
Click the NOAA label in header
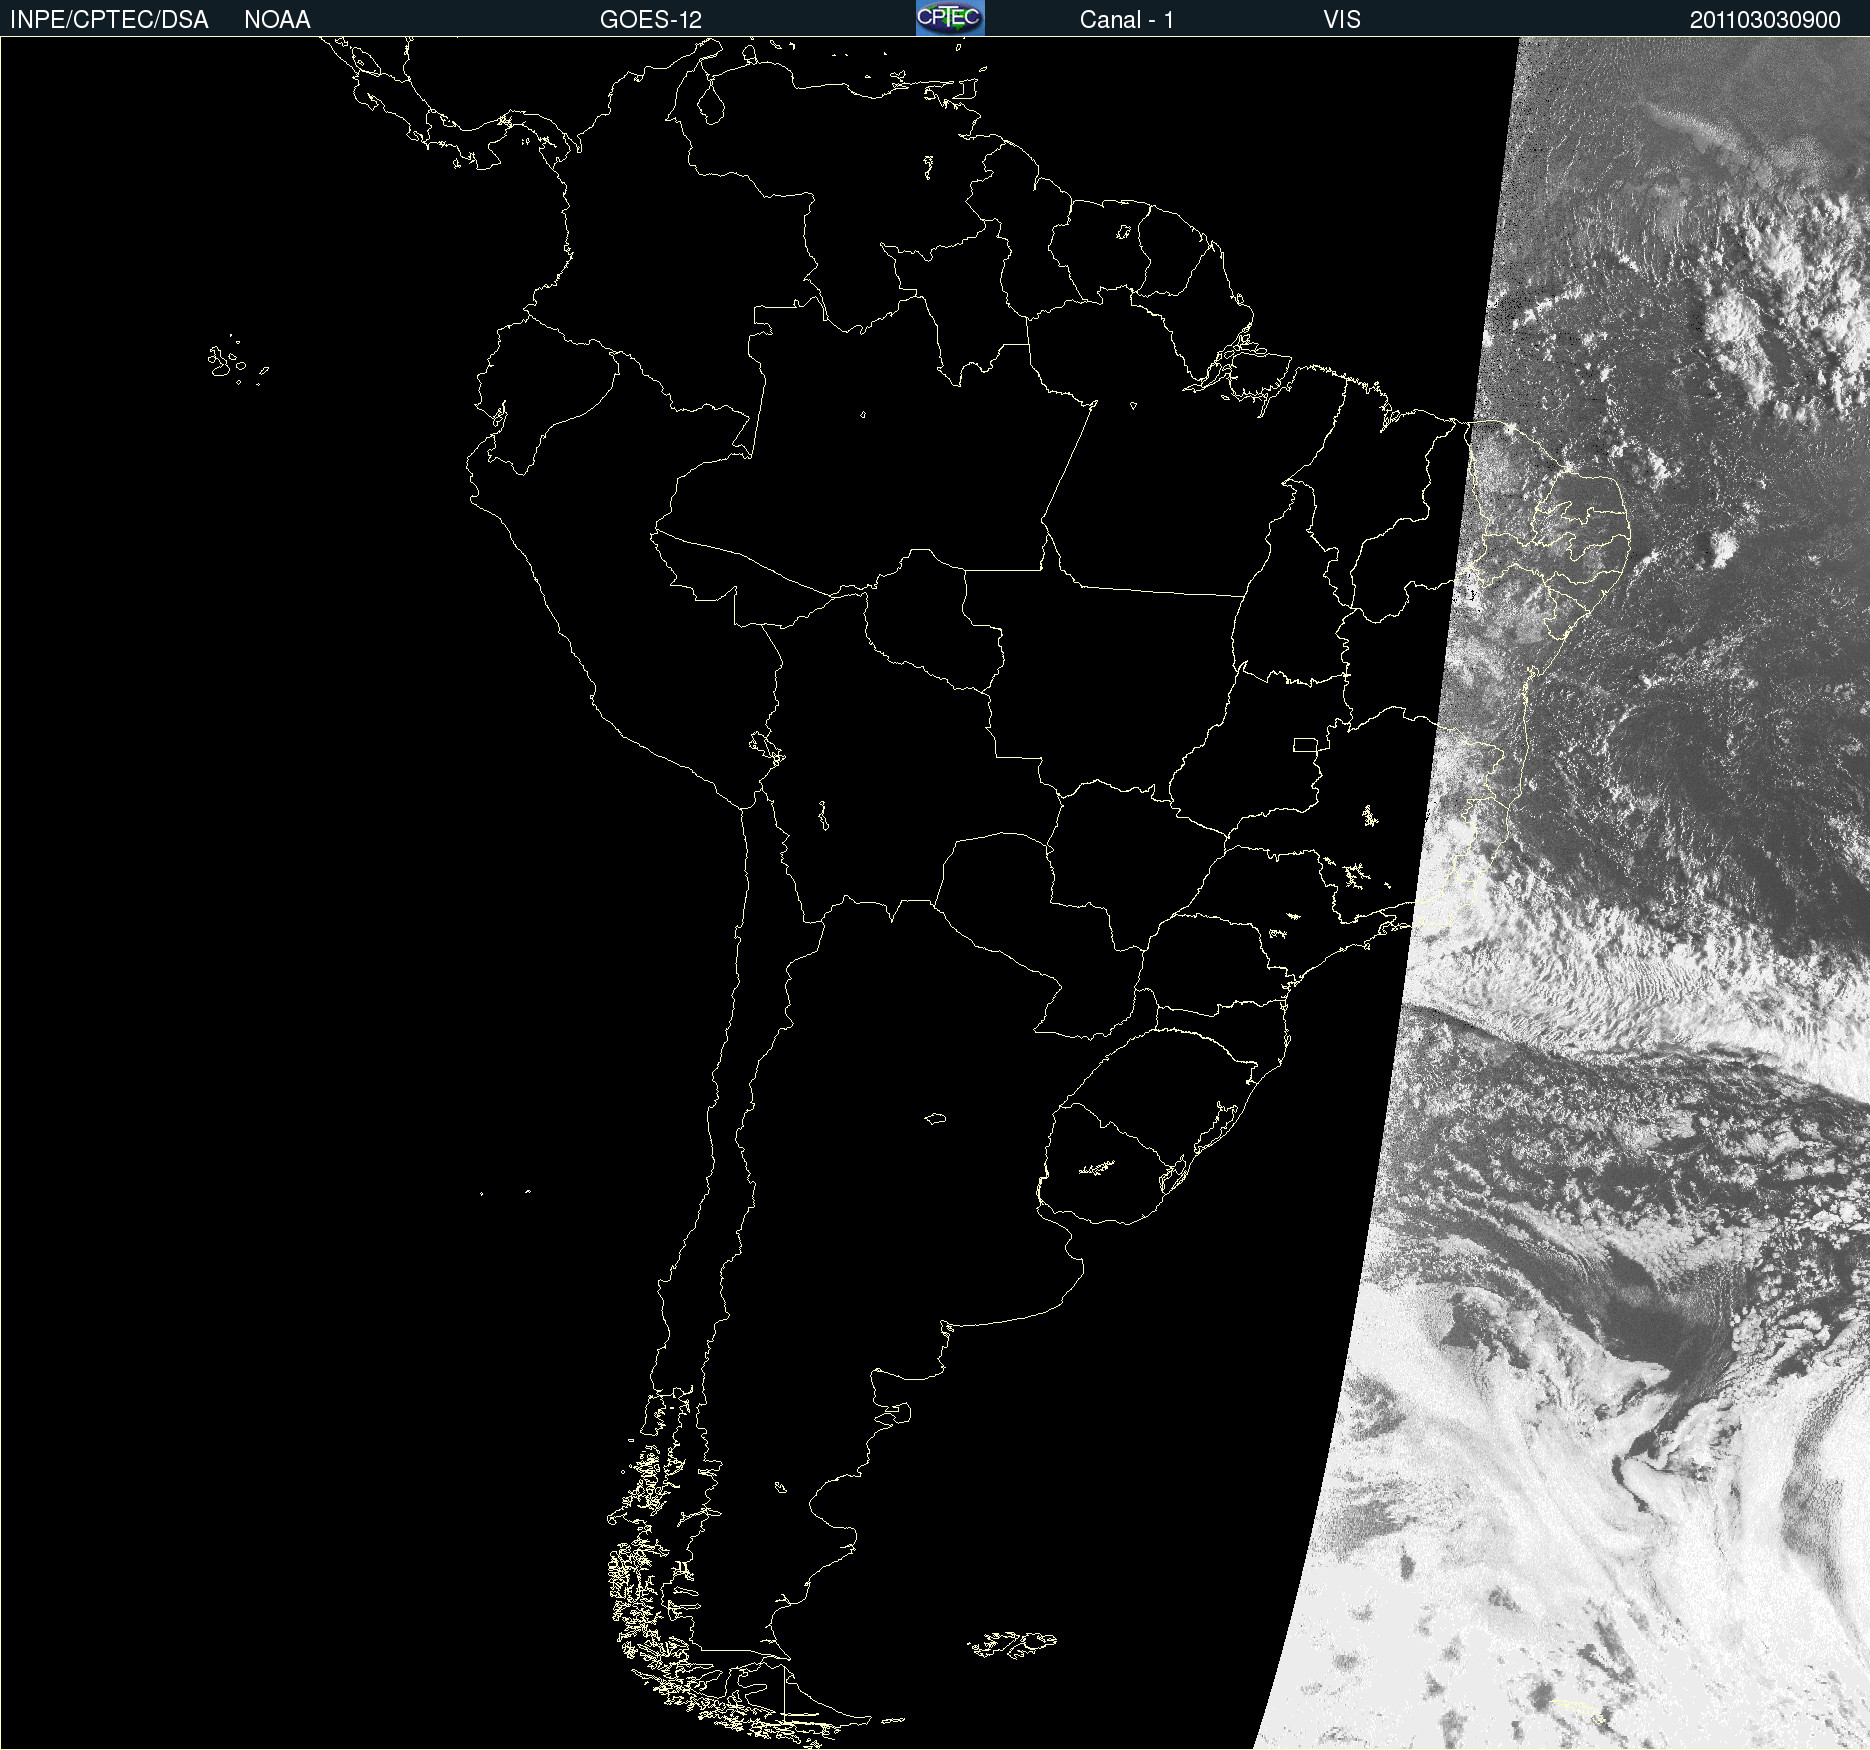277,20
